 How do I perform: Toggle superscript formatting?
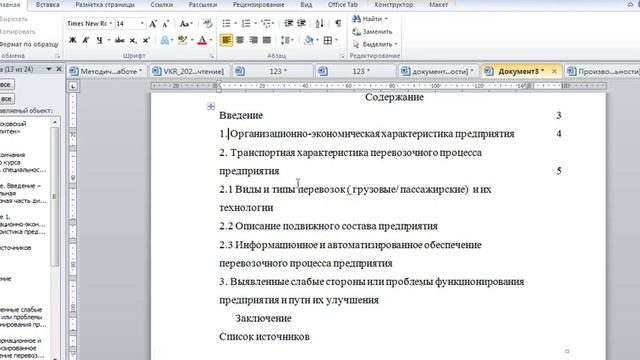pos(146,40)
